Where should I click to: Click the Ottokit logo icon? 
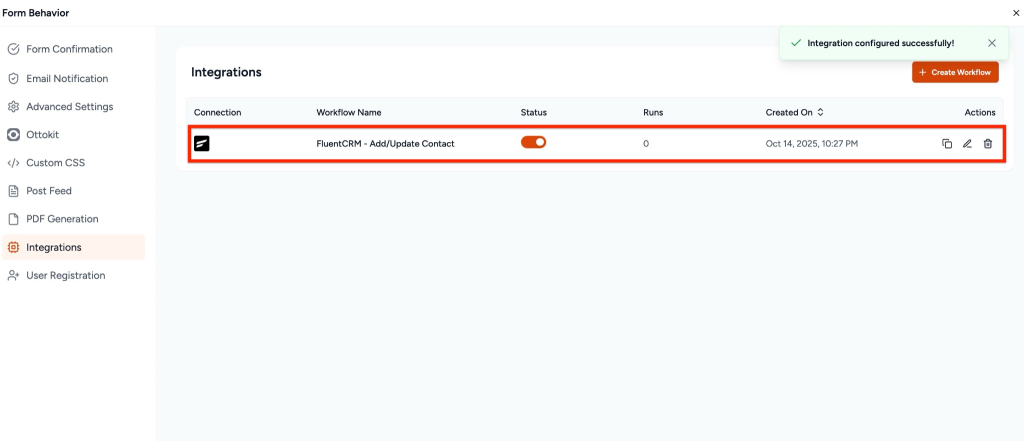point(13,135)
